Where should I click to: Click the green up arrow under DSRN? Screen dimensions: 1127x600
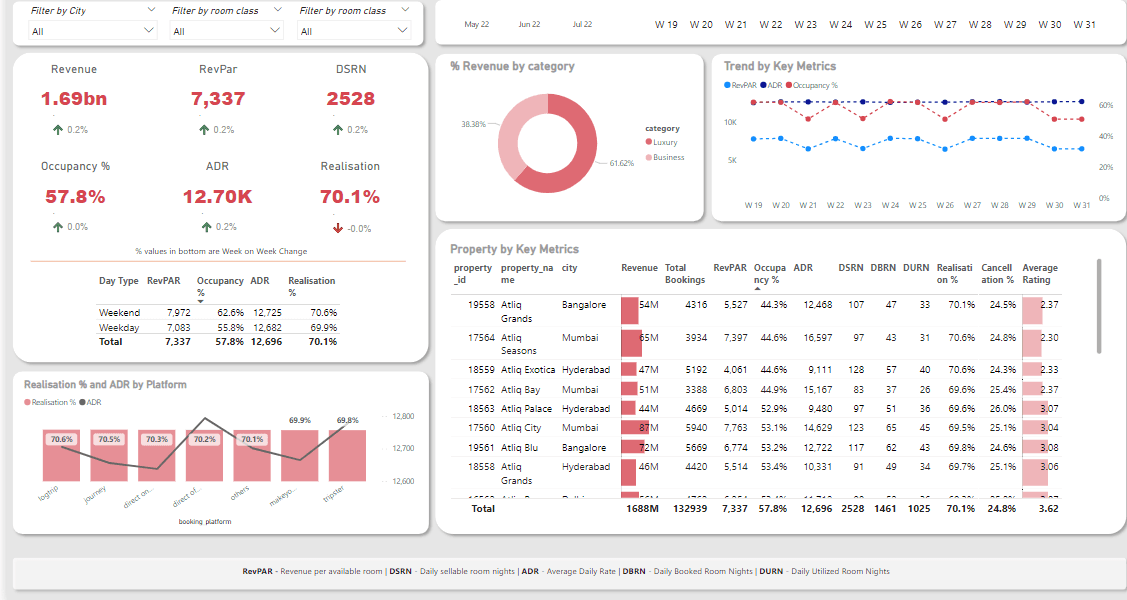[338, 130]
